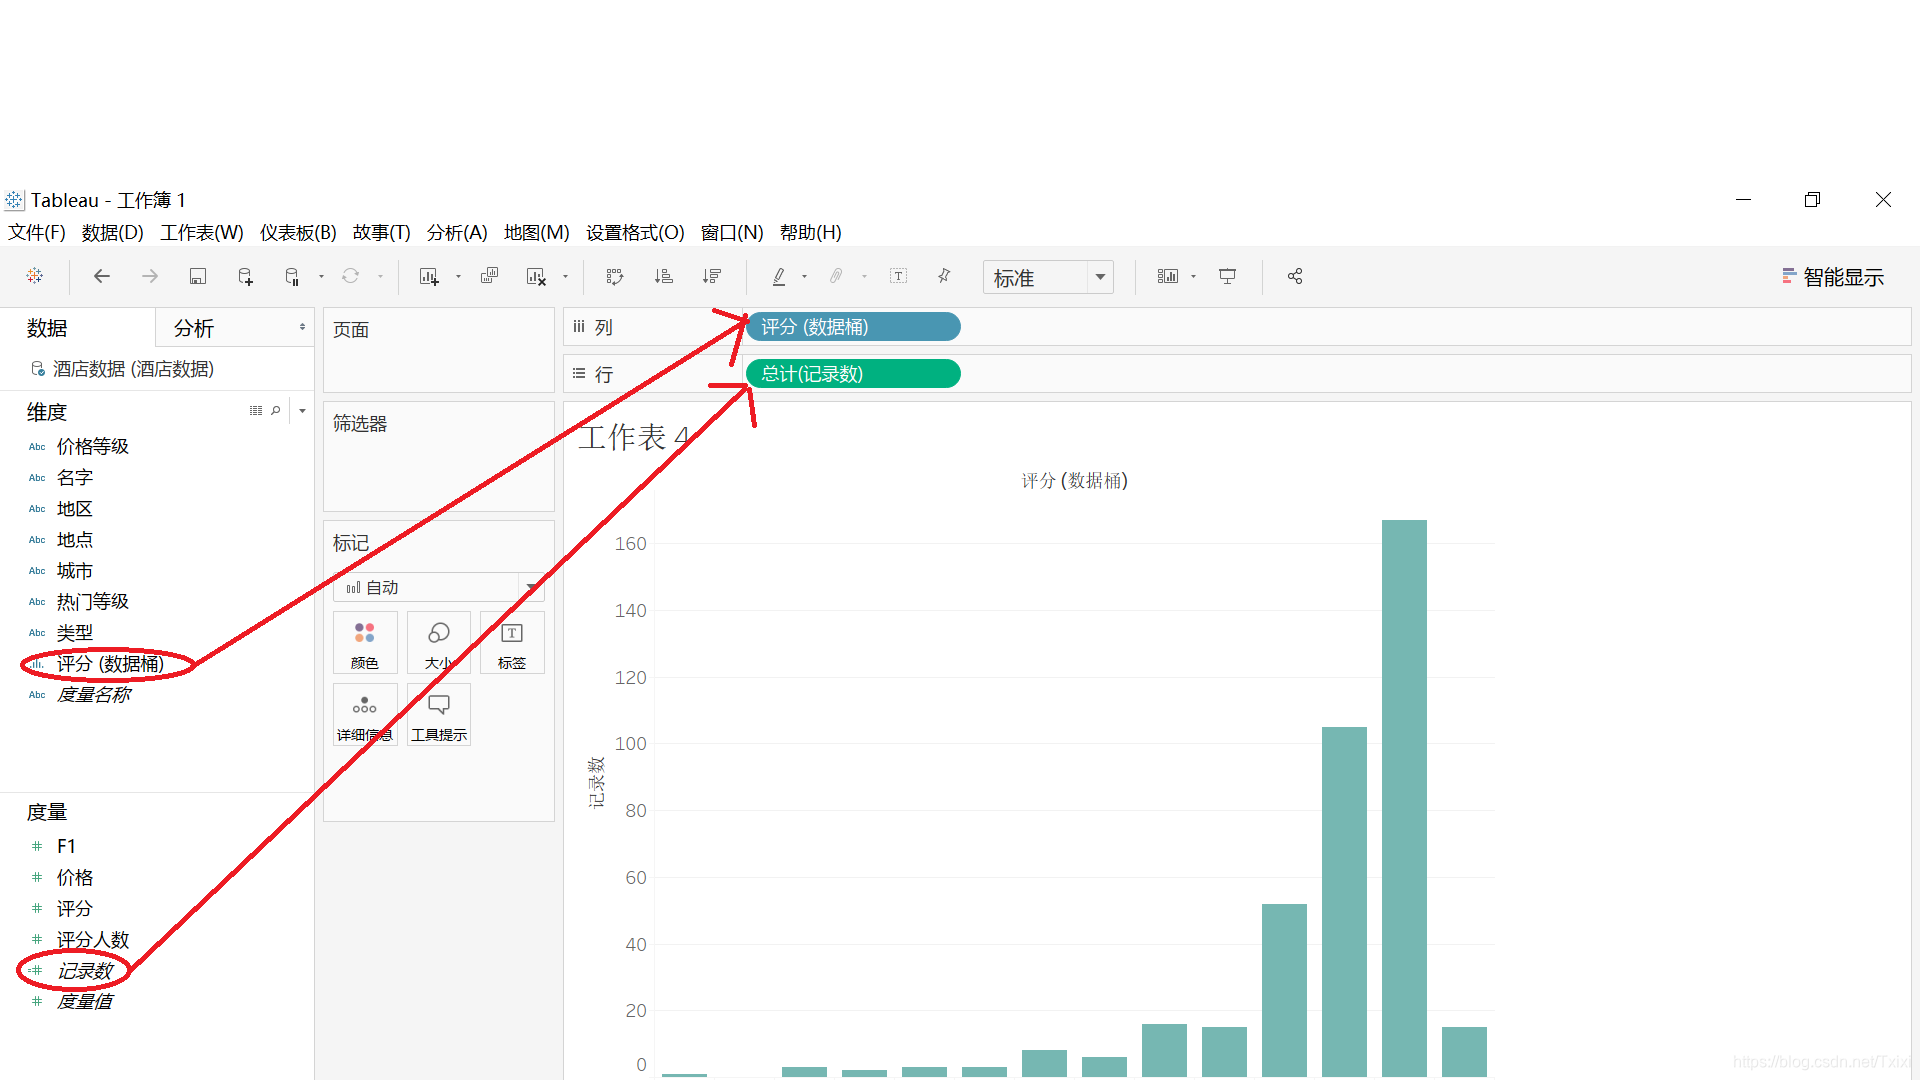Open the 仪表板(B) menu

pos(298,232)
